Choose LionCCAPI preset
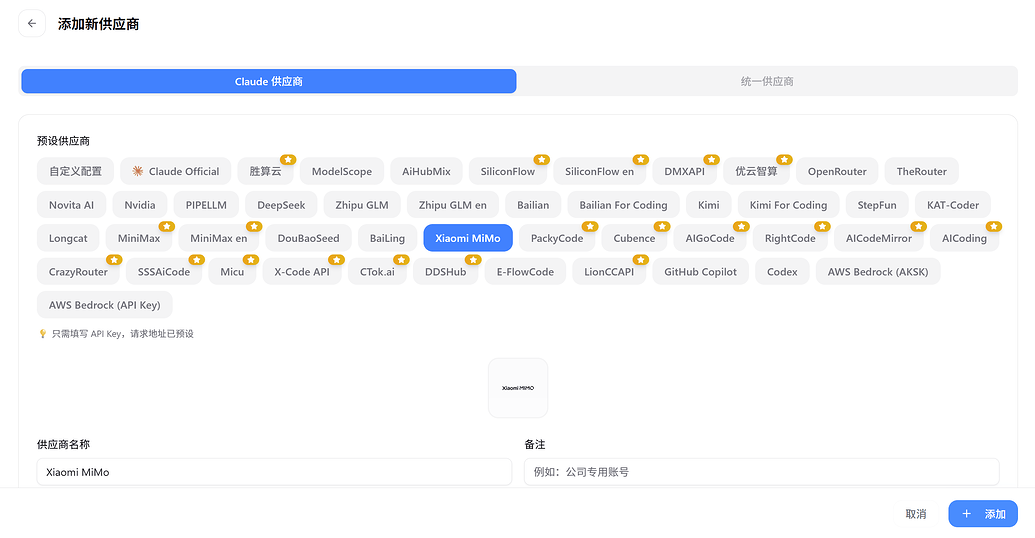 [609, 272]
